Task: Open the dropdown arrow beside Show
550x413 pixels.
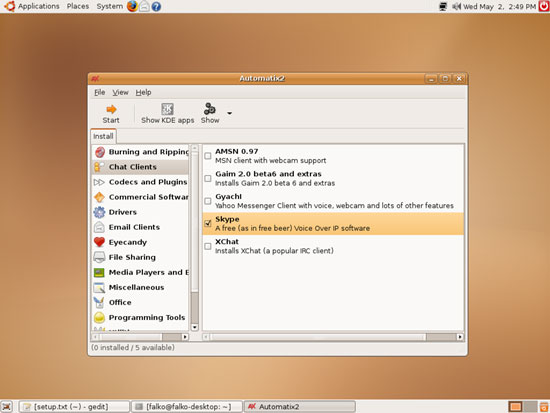Action: click(229, 113)
